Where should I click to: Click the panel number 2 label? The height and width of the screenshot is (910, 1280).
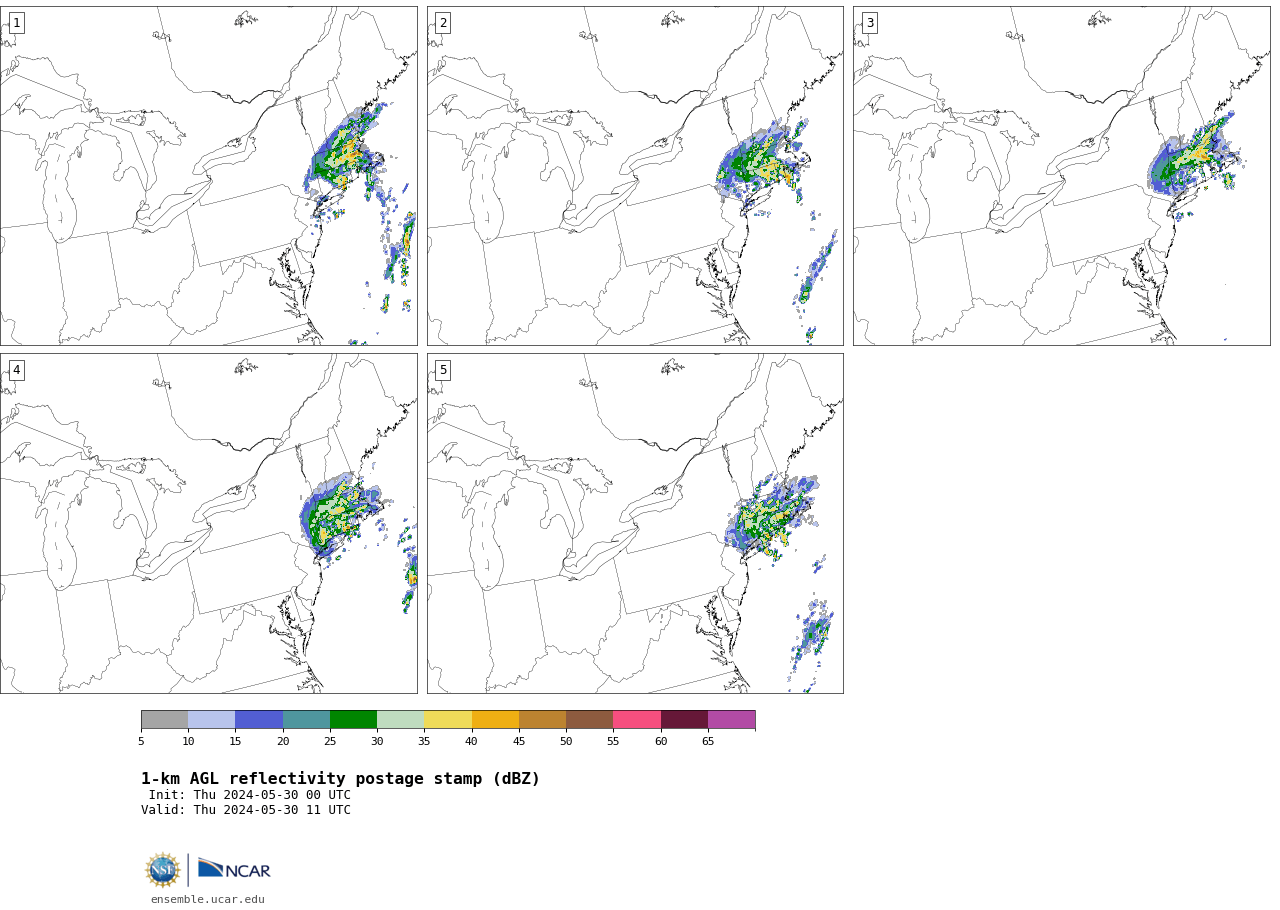tap(443, 23)
